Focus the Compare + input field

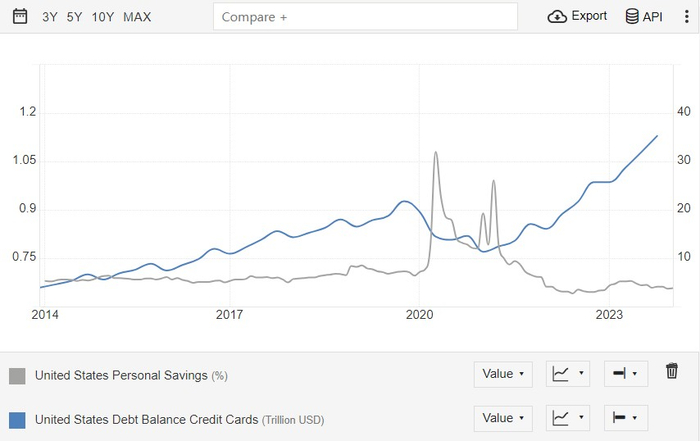pyautogui.click(x=365, y=17)
